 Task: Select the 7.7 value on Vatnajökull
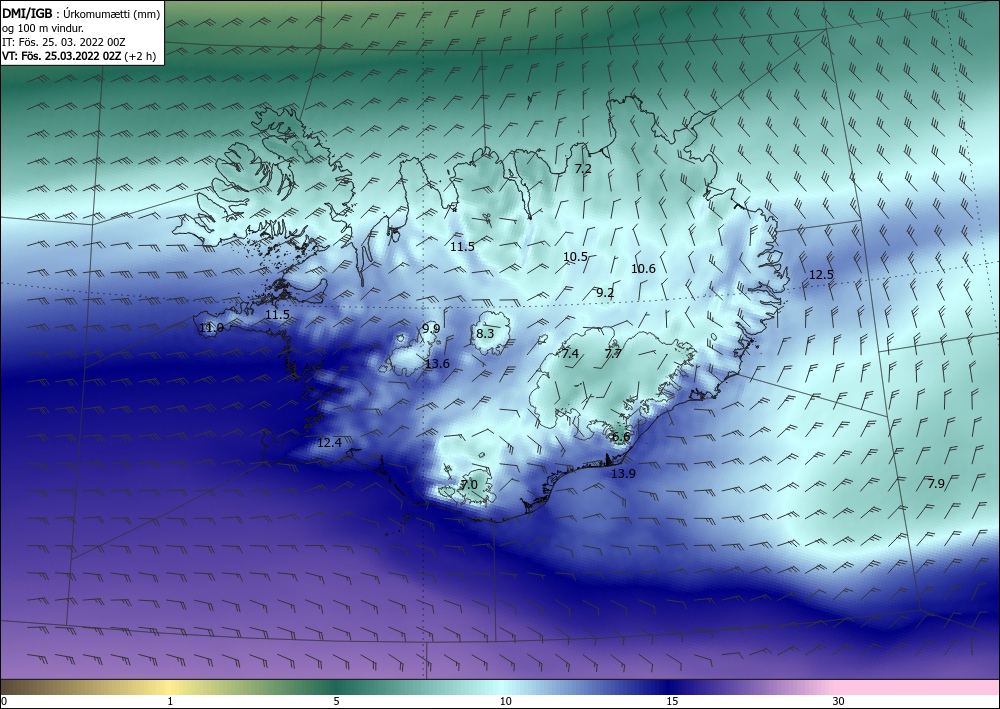click(x=613, y=354)
